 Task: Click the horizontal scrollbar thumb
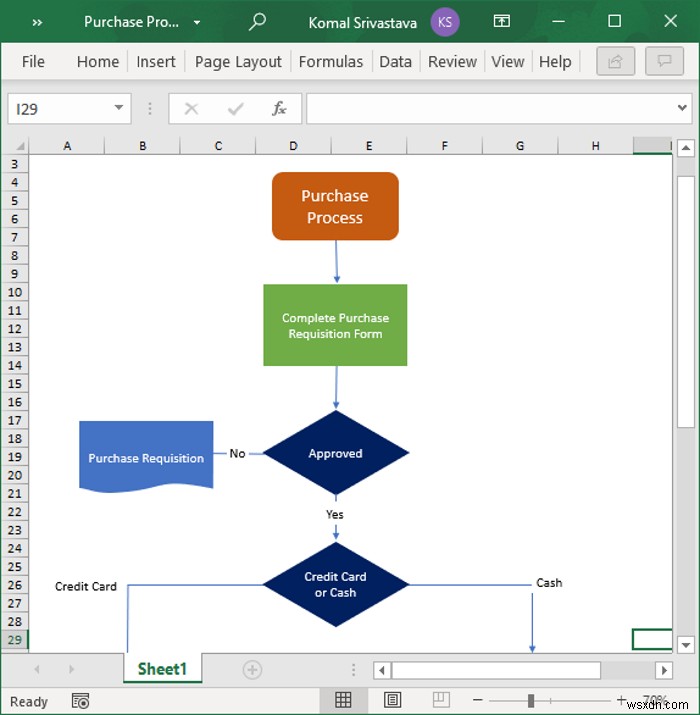496,670
